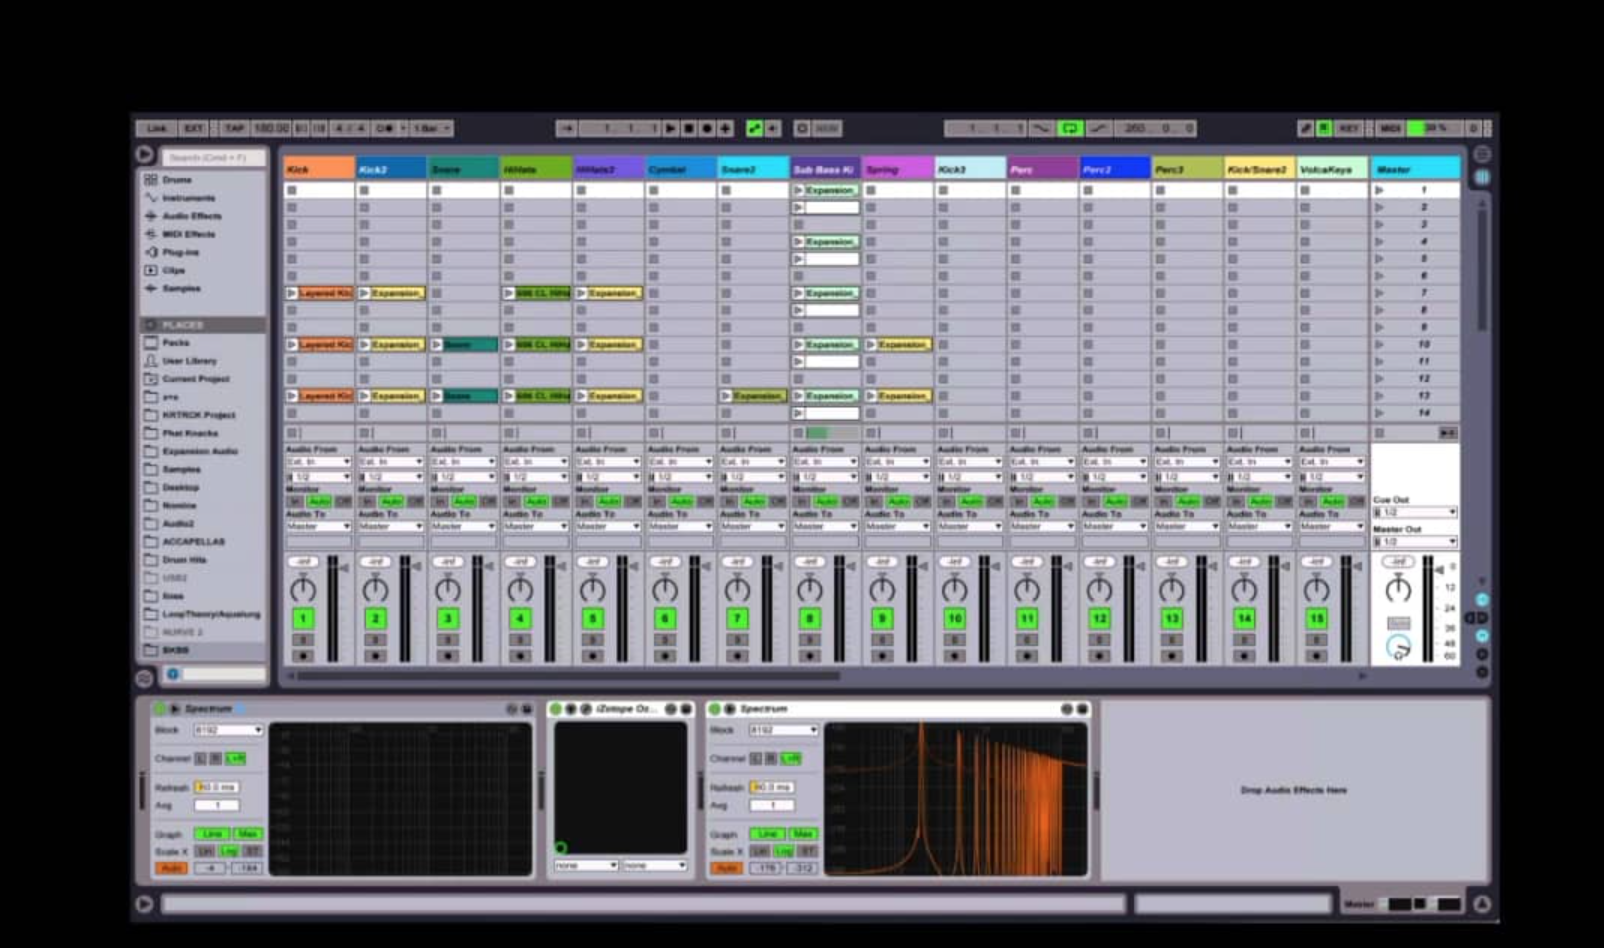This screenshot has height=948, width=1604.
Task: Select the Kick track header
Action: point(319,169)
